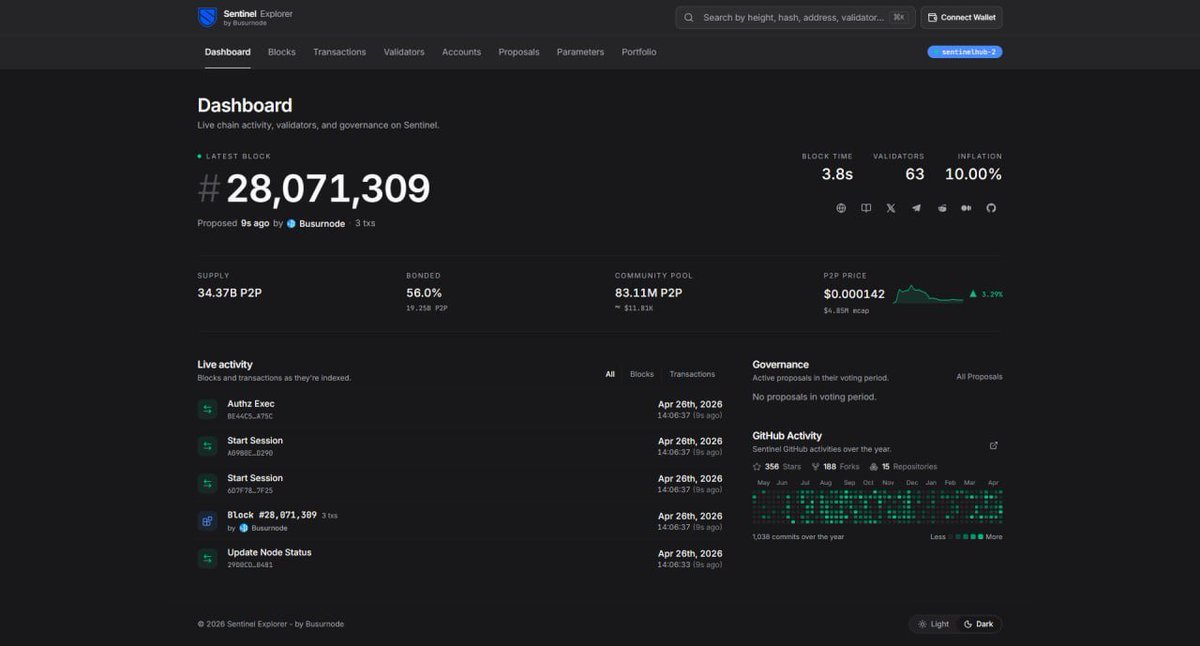Click the wallet icon in Connect Wallet
The image size is (1200, 646).
pyautogui.click(x=931, y=17)
